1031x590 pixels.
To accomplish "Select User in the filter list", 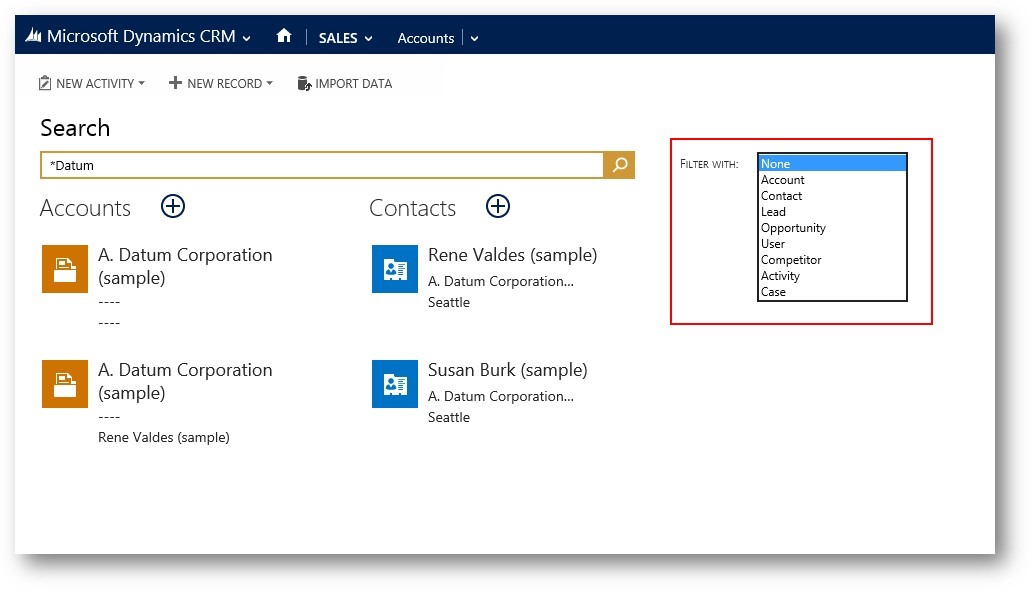I will click(x=832, y=243).
